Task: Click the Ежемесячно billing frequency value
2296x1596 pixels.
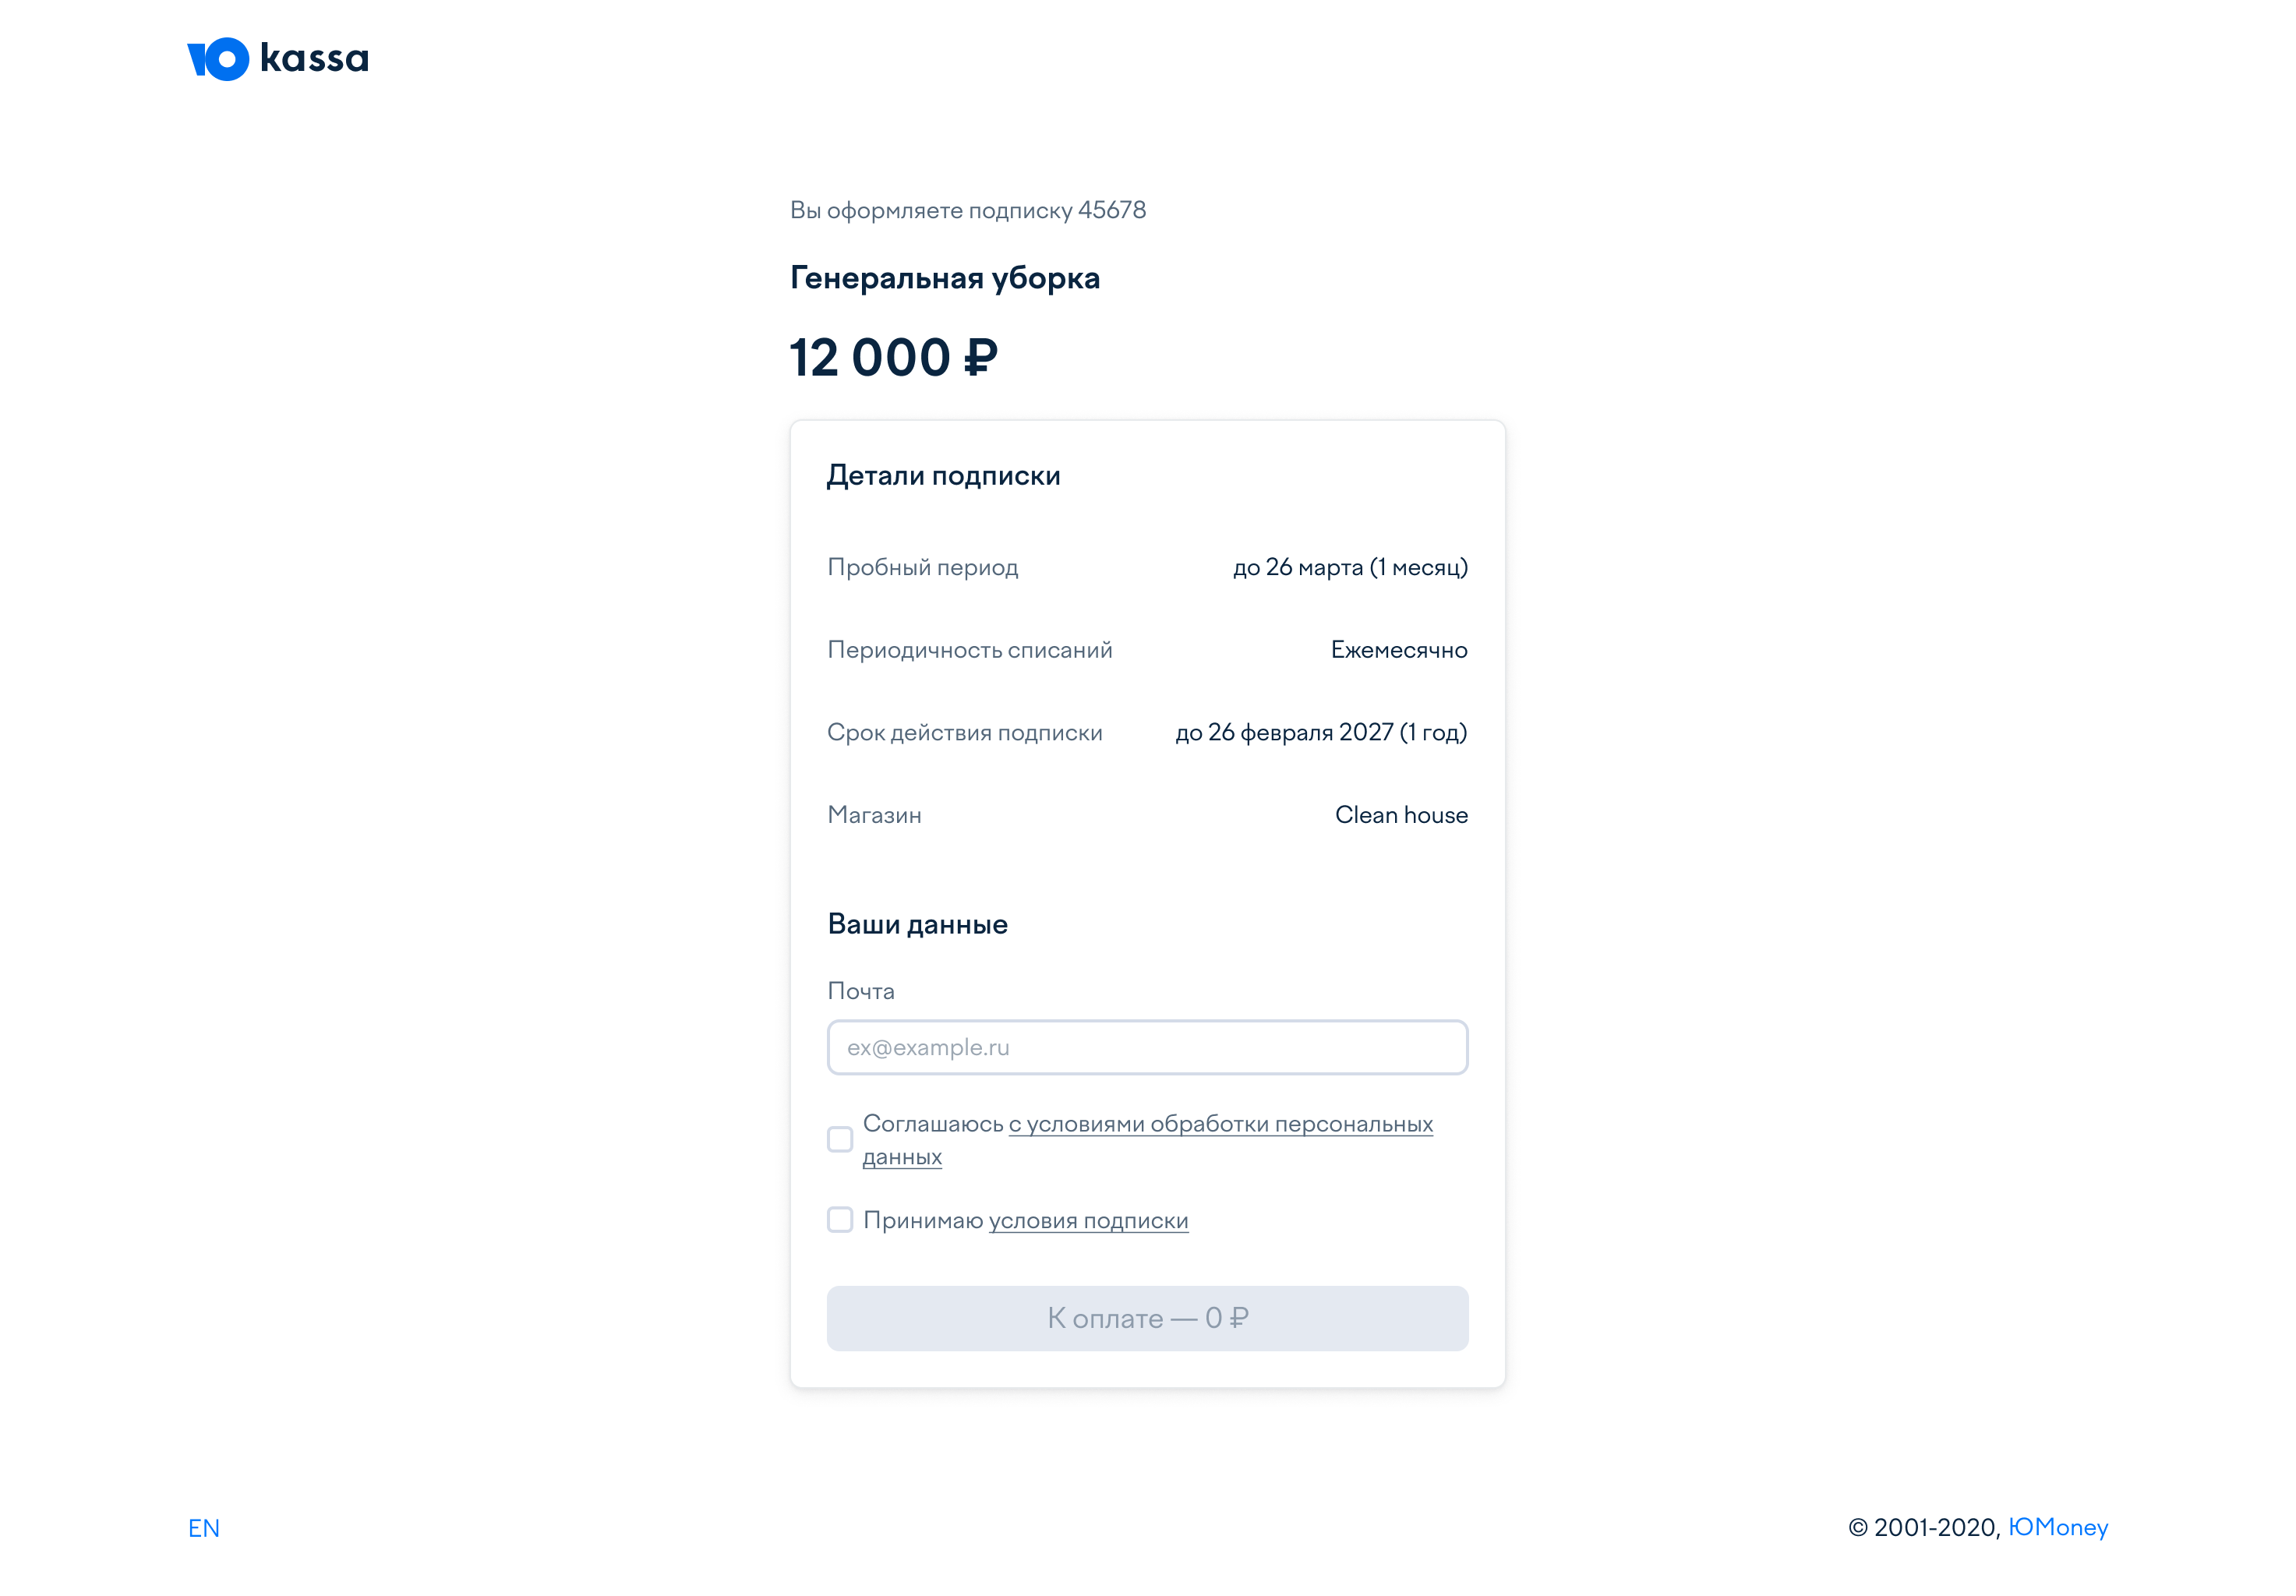Action: tap(1399, 650)
